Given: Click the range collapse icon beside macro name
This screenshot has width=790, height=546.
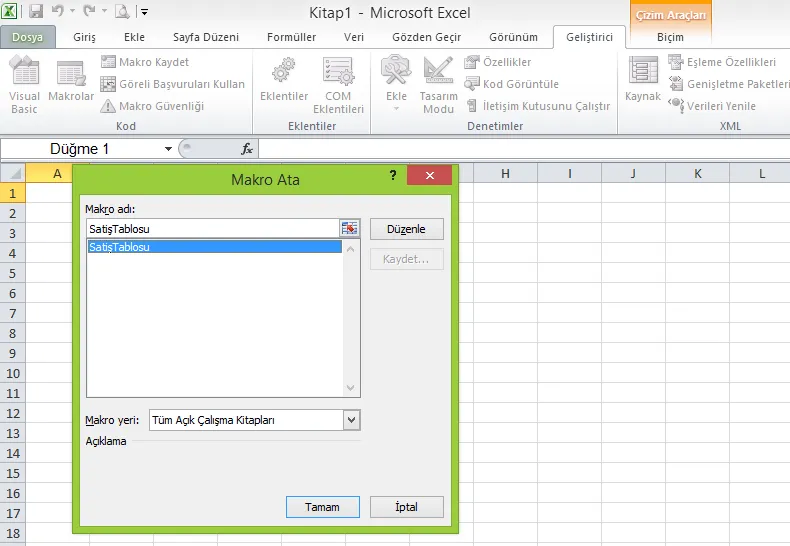Looking at the screenshot, I should (349, 229).
